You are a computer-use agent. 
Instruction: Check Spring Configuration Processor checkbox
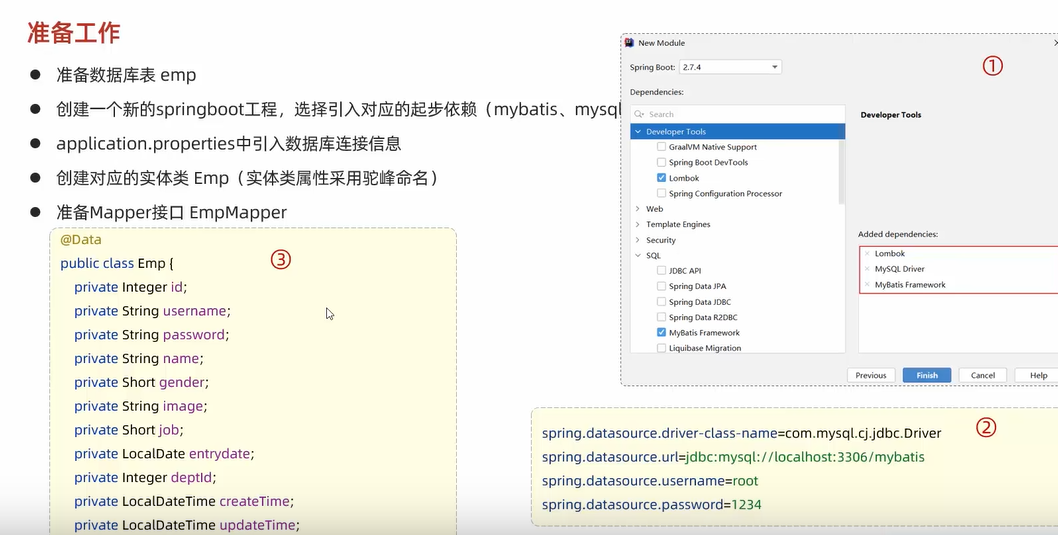point(661,194)
